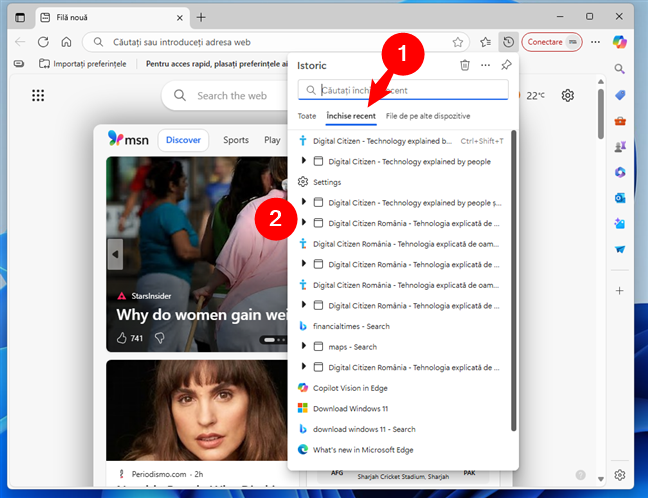This screenshot has width=648, height=498.
Task: Open the Copilot sidebar icon
Action: pyautogui.click(x=621, y=42)
